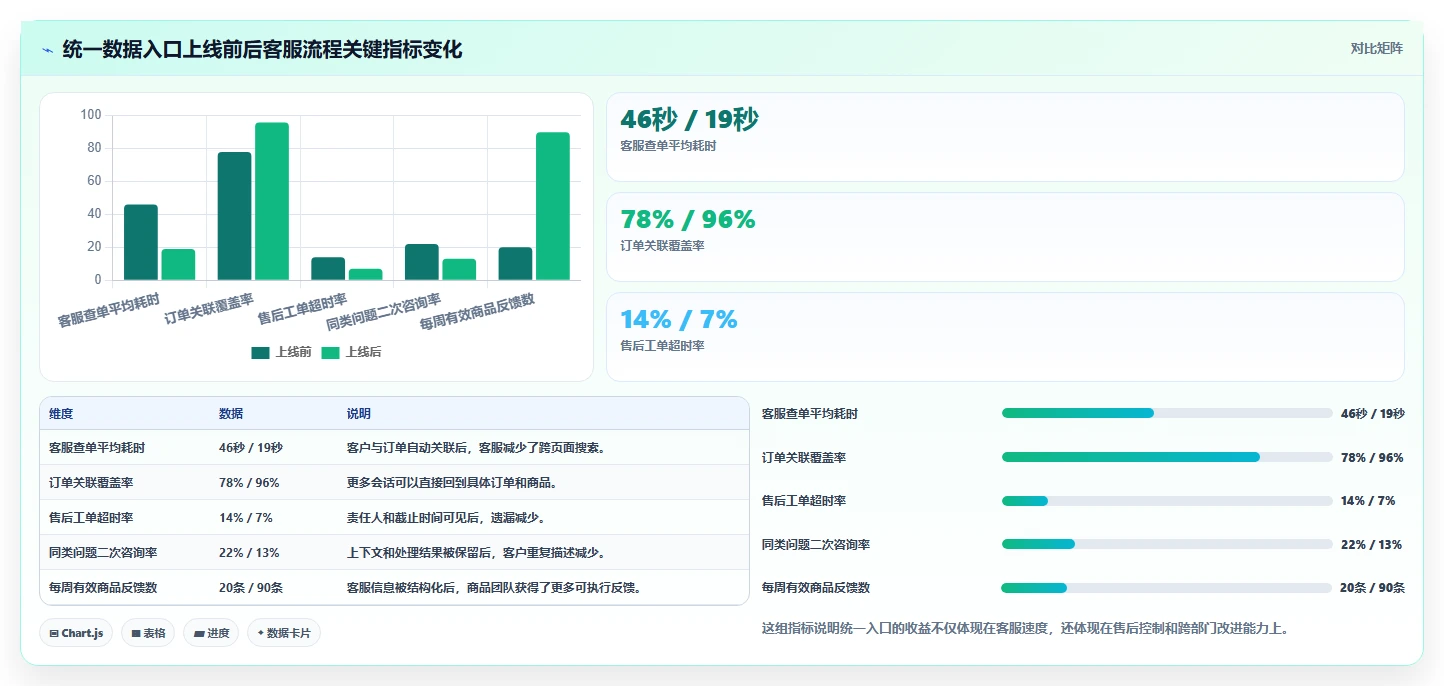
Task: Click the 上线后 bar for 同类问题二次咨询率
Action: tap(459, 269)
